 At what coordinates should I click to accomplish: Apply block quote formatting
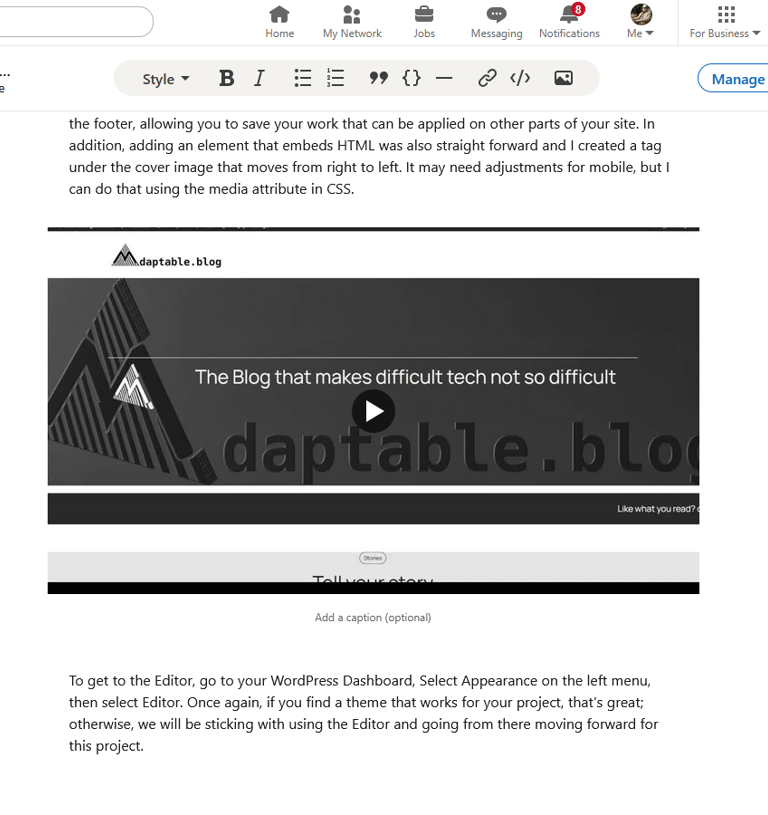tap(378, 78)
